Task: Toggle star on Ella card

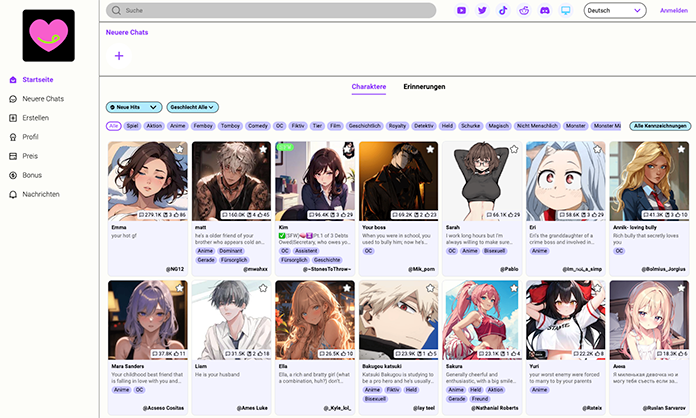Action: [347, 288]
